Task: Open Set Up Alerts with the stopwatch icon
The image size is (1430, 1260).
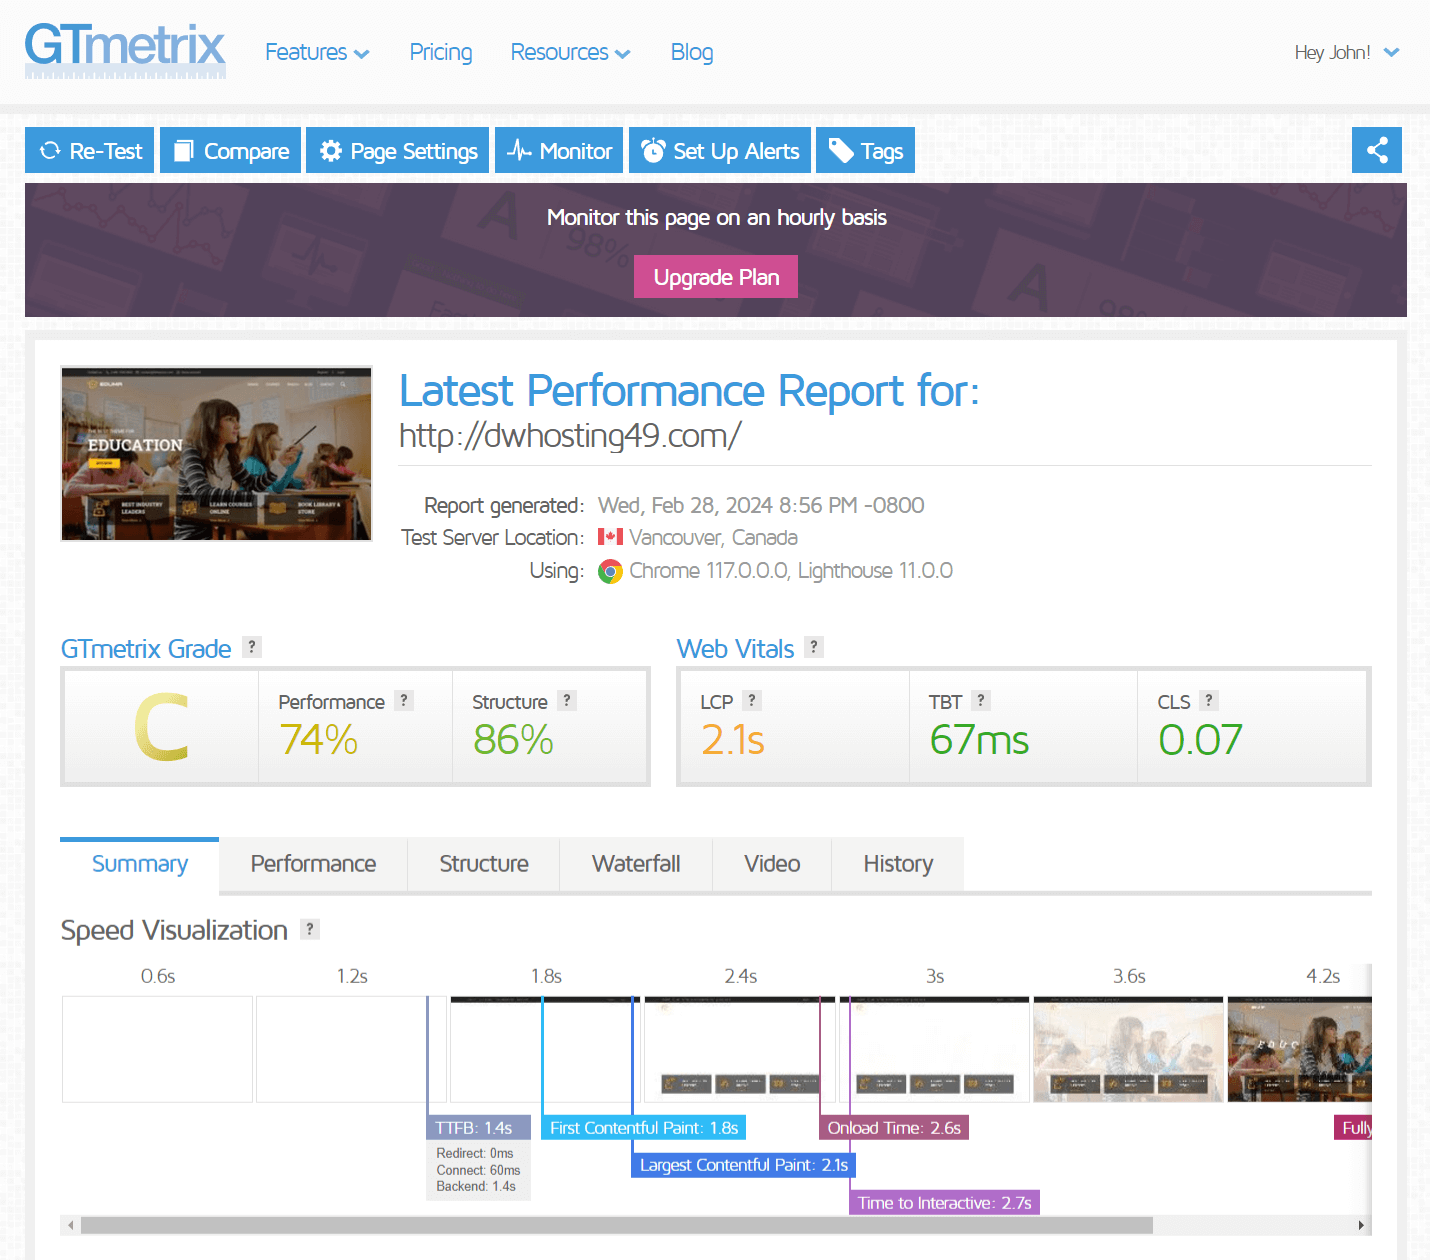Action: tap(653, 150)
